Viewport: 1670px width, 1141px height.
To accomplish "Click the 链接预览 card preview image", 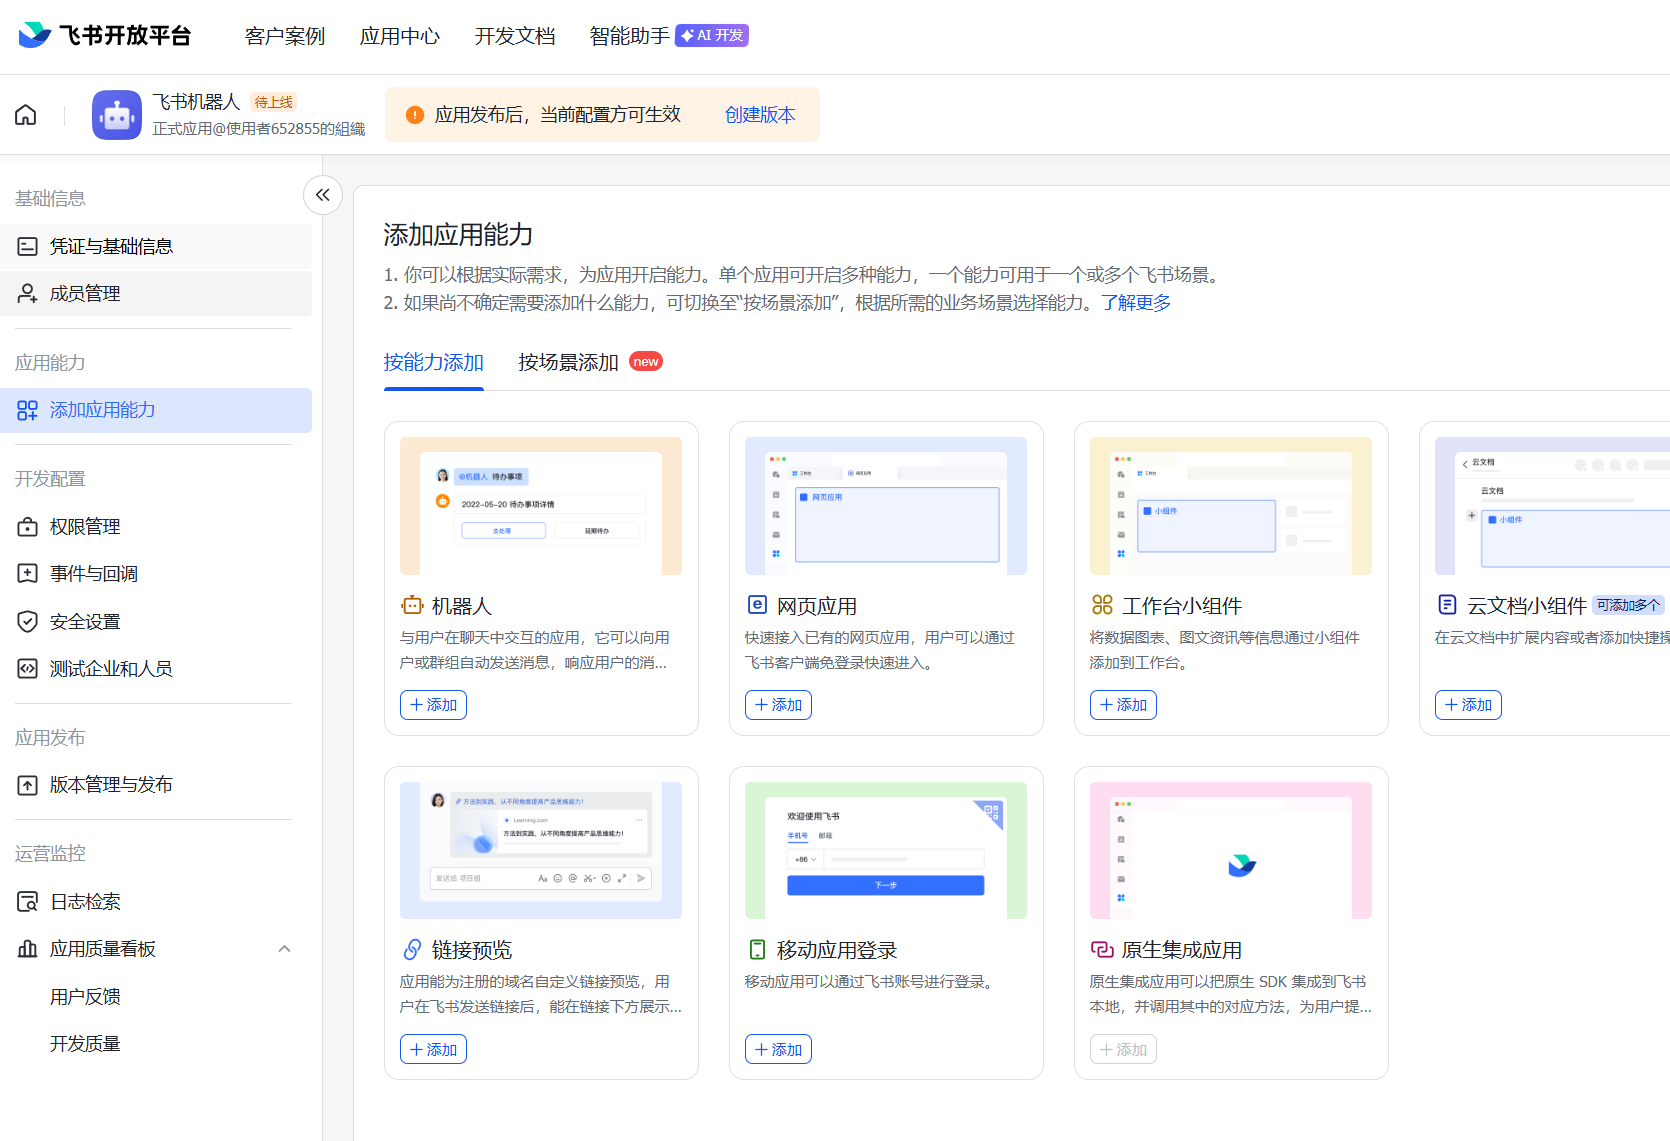I will point(541,850).
